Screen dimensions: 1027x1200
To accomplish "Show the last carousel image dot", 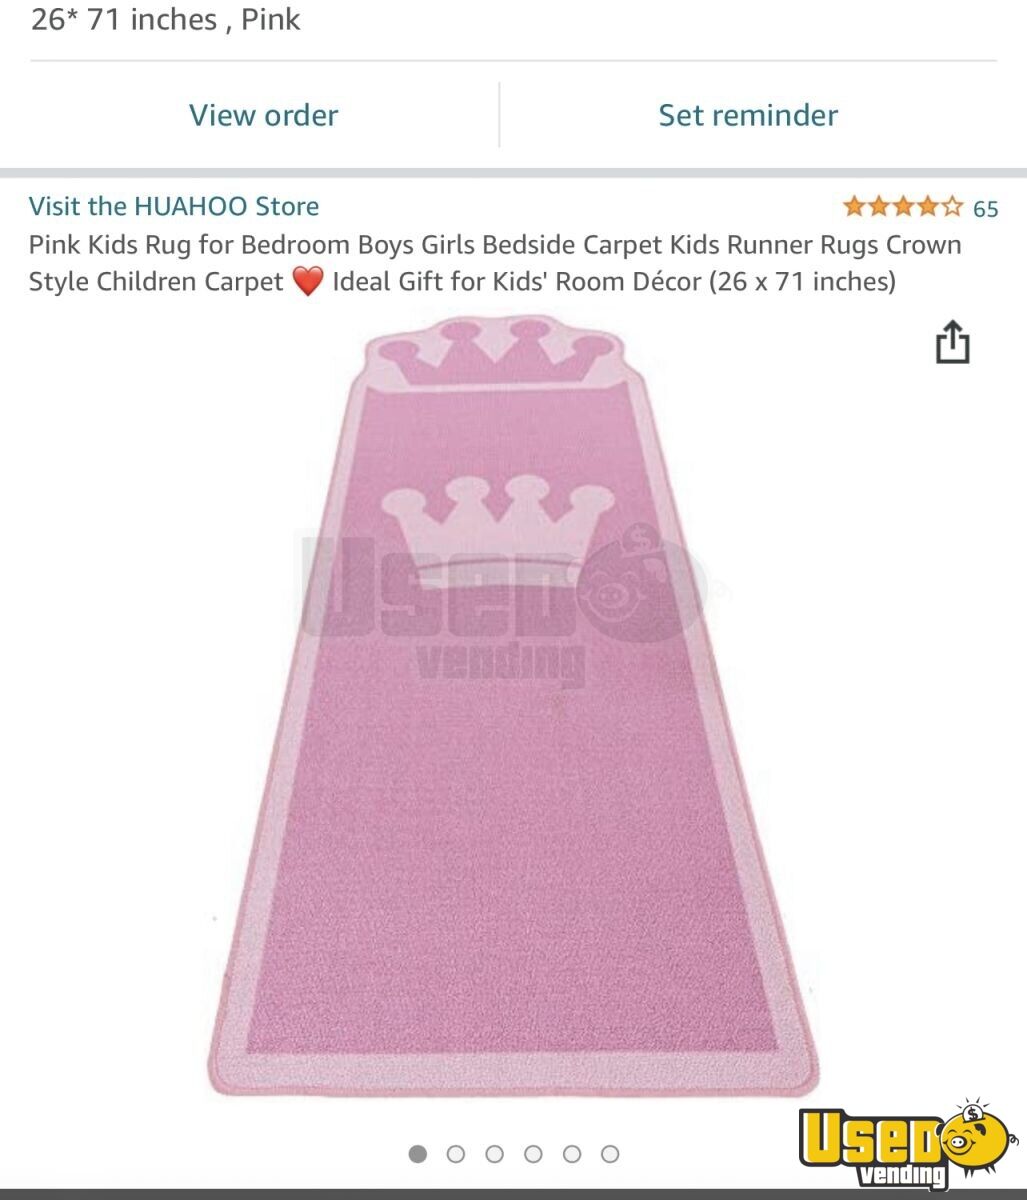I will [x=610, y=1154].
